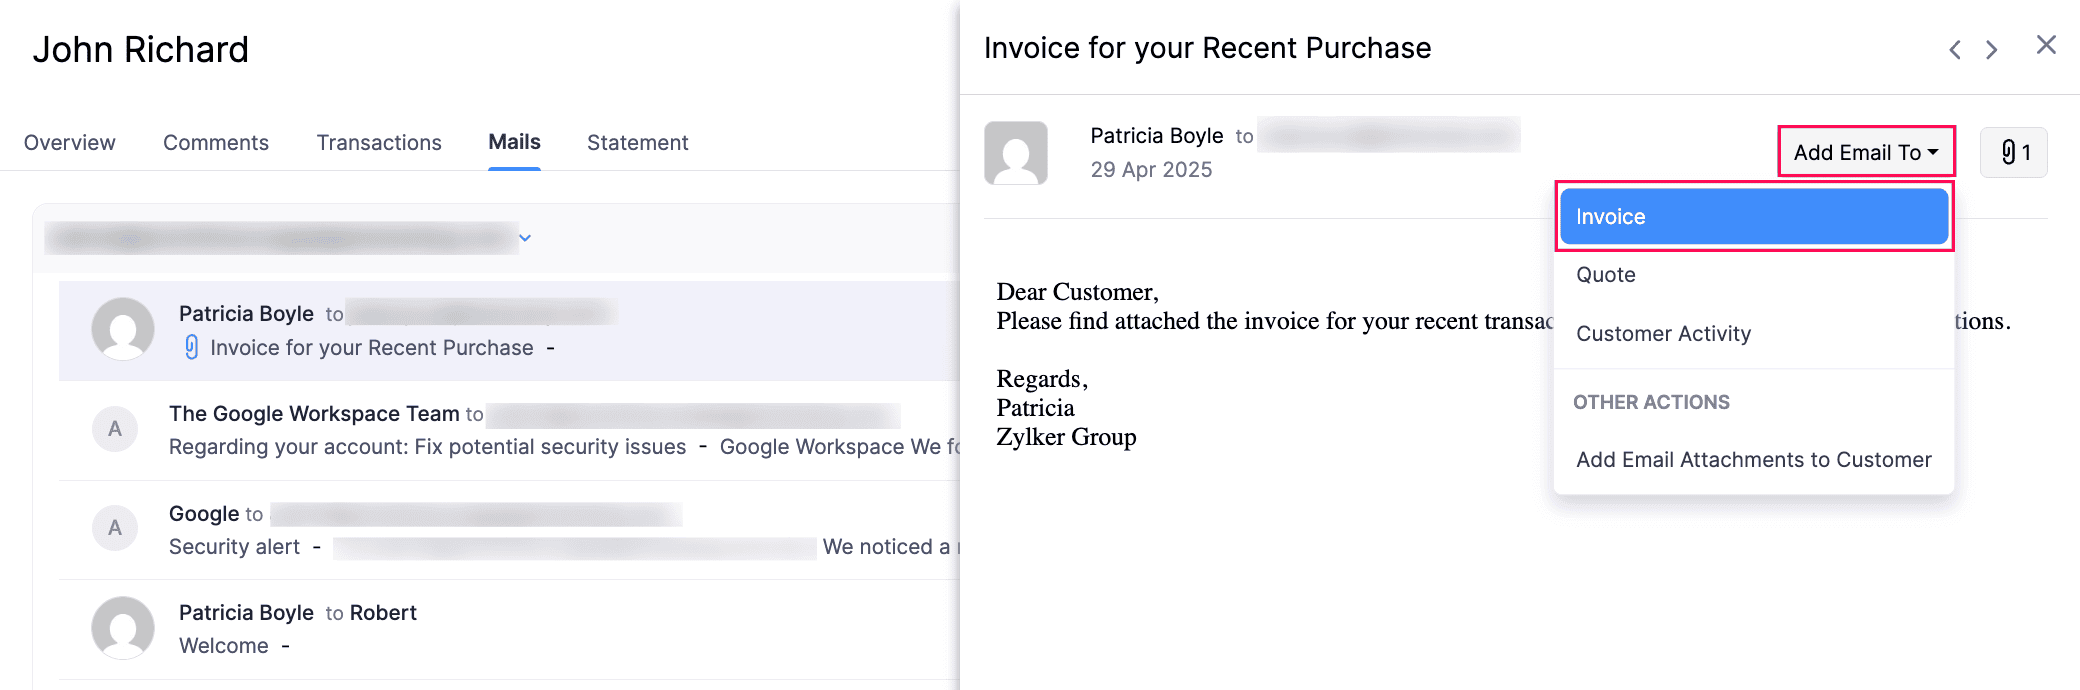
Task: Click the Google security alert avatar
Action: 115,528
